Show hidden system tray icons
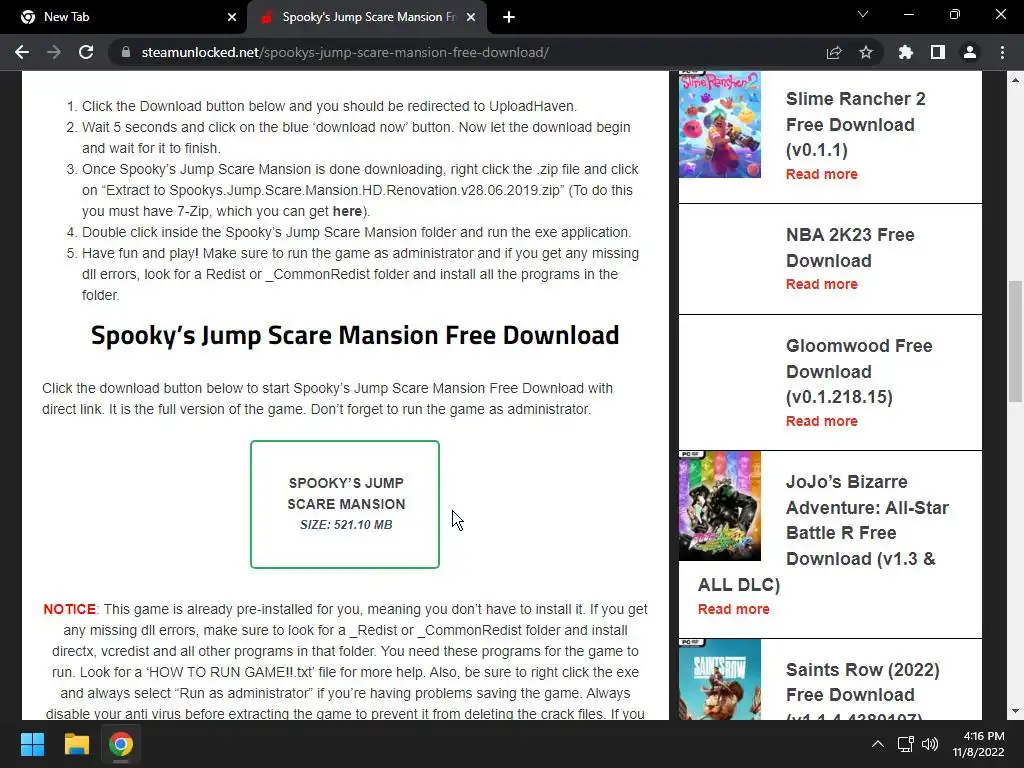Viewport: 1024px width, 768px height. click(878, 744)
